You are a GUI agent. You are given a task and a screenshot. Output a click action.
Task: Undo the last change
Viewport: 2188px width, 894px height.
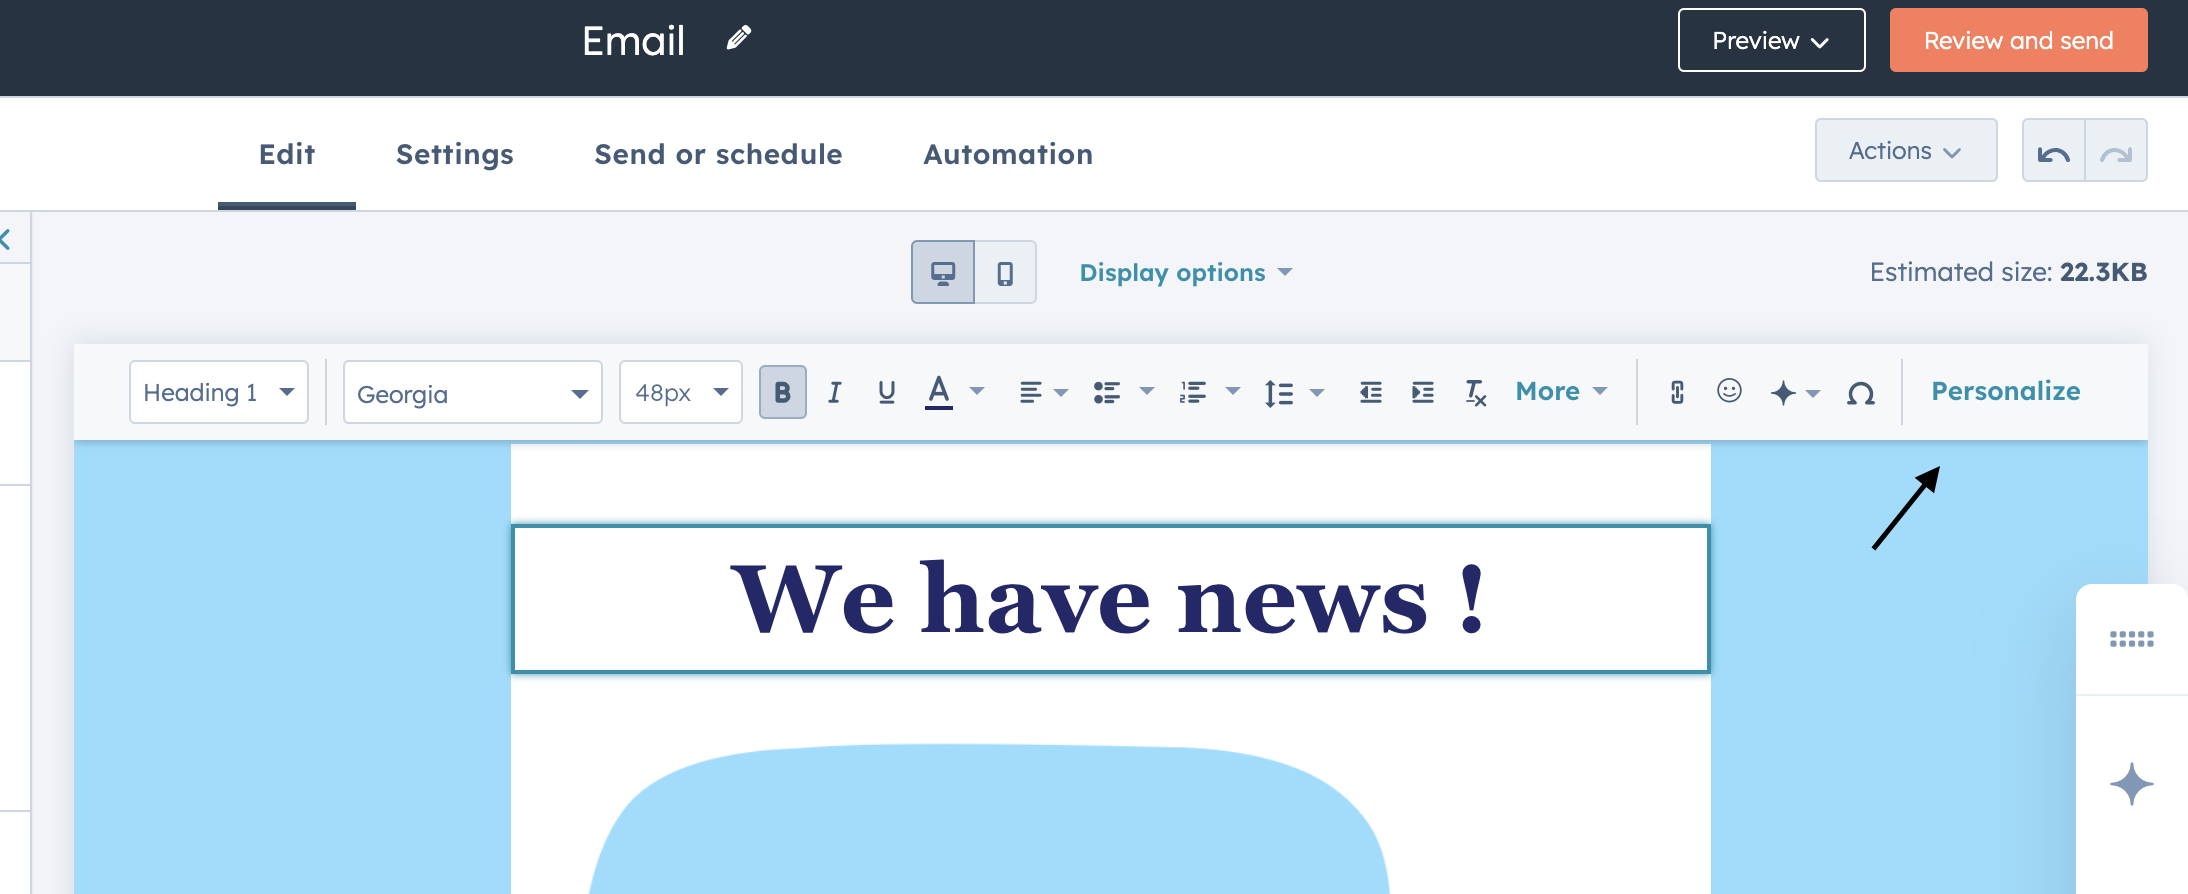[x=2054, y=151]
